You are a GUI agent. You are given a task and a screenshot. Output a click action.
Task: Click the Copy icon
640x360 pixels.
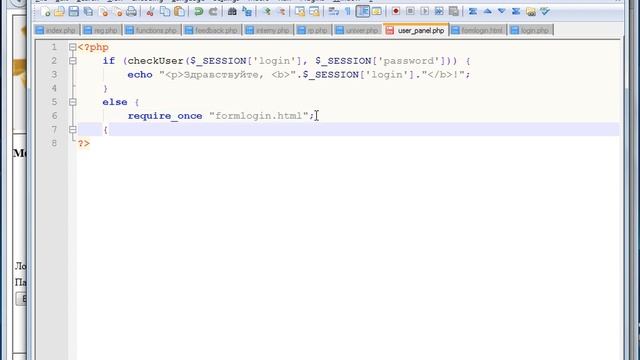[165, 11]
